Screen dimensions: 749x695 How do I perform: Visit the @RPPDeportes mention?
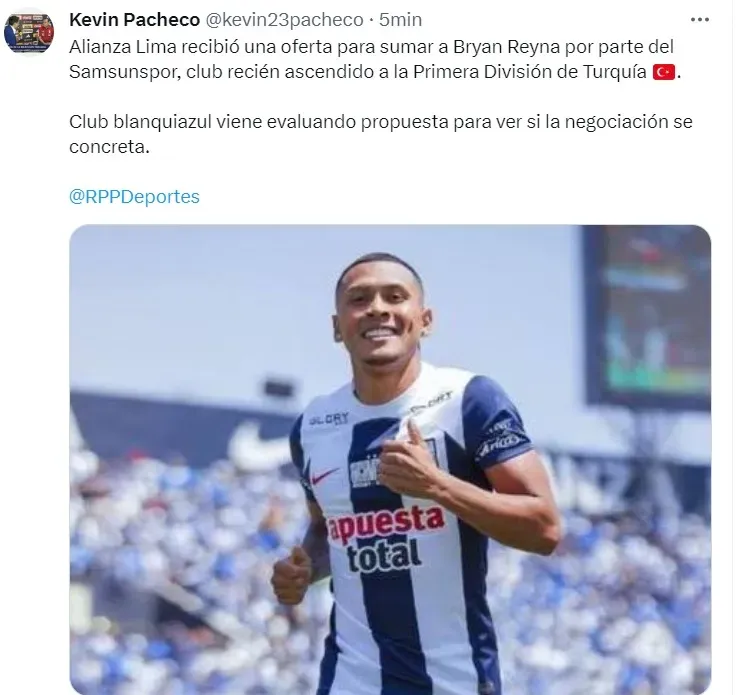[134, 196]
